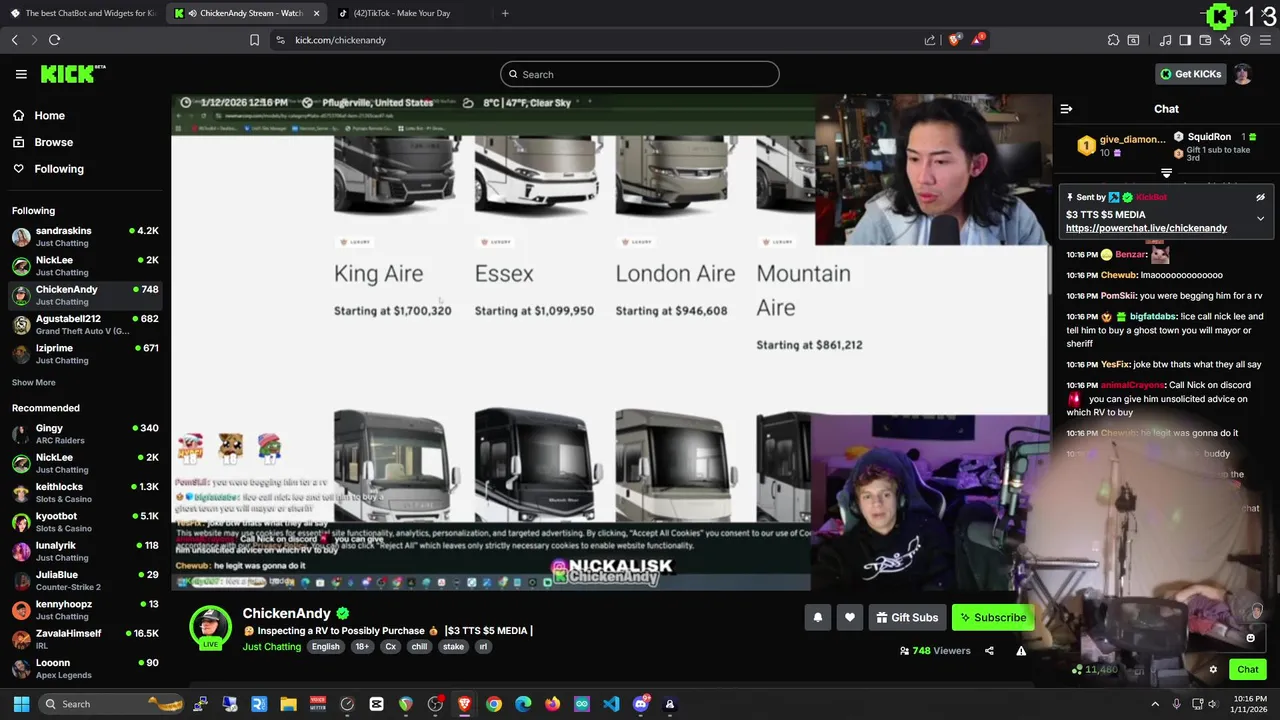Image resolution: width=1280 pixels, height=720 pixels.
Task: Open Iziprime channel in sidebar
Action: pyautogui.click(x=85, y=354)
